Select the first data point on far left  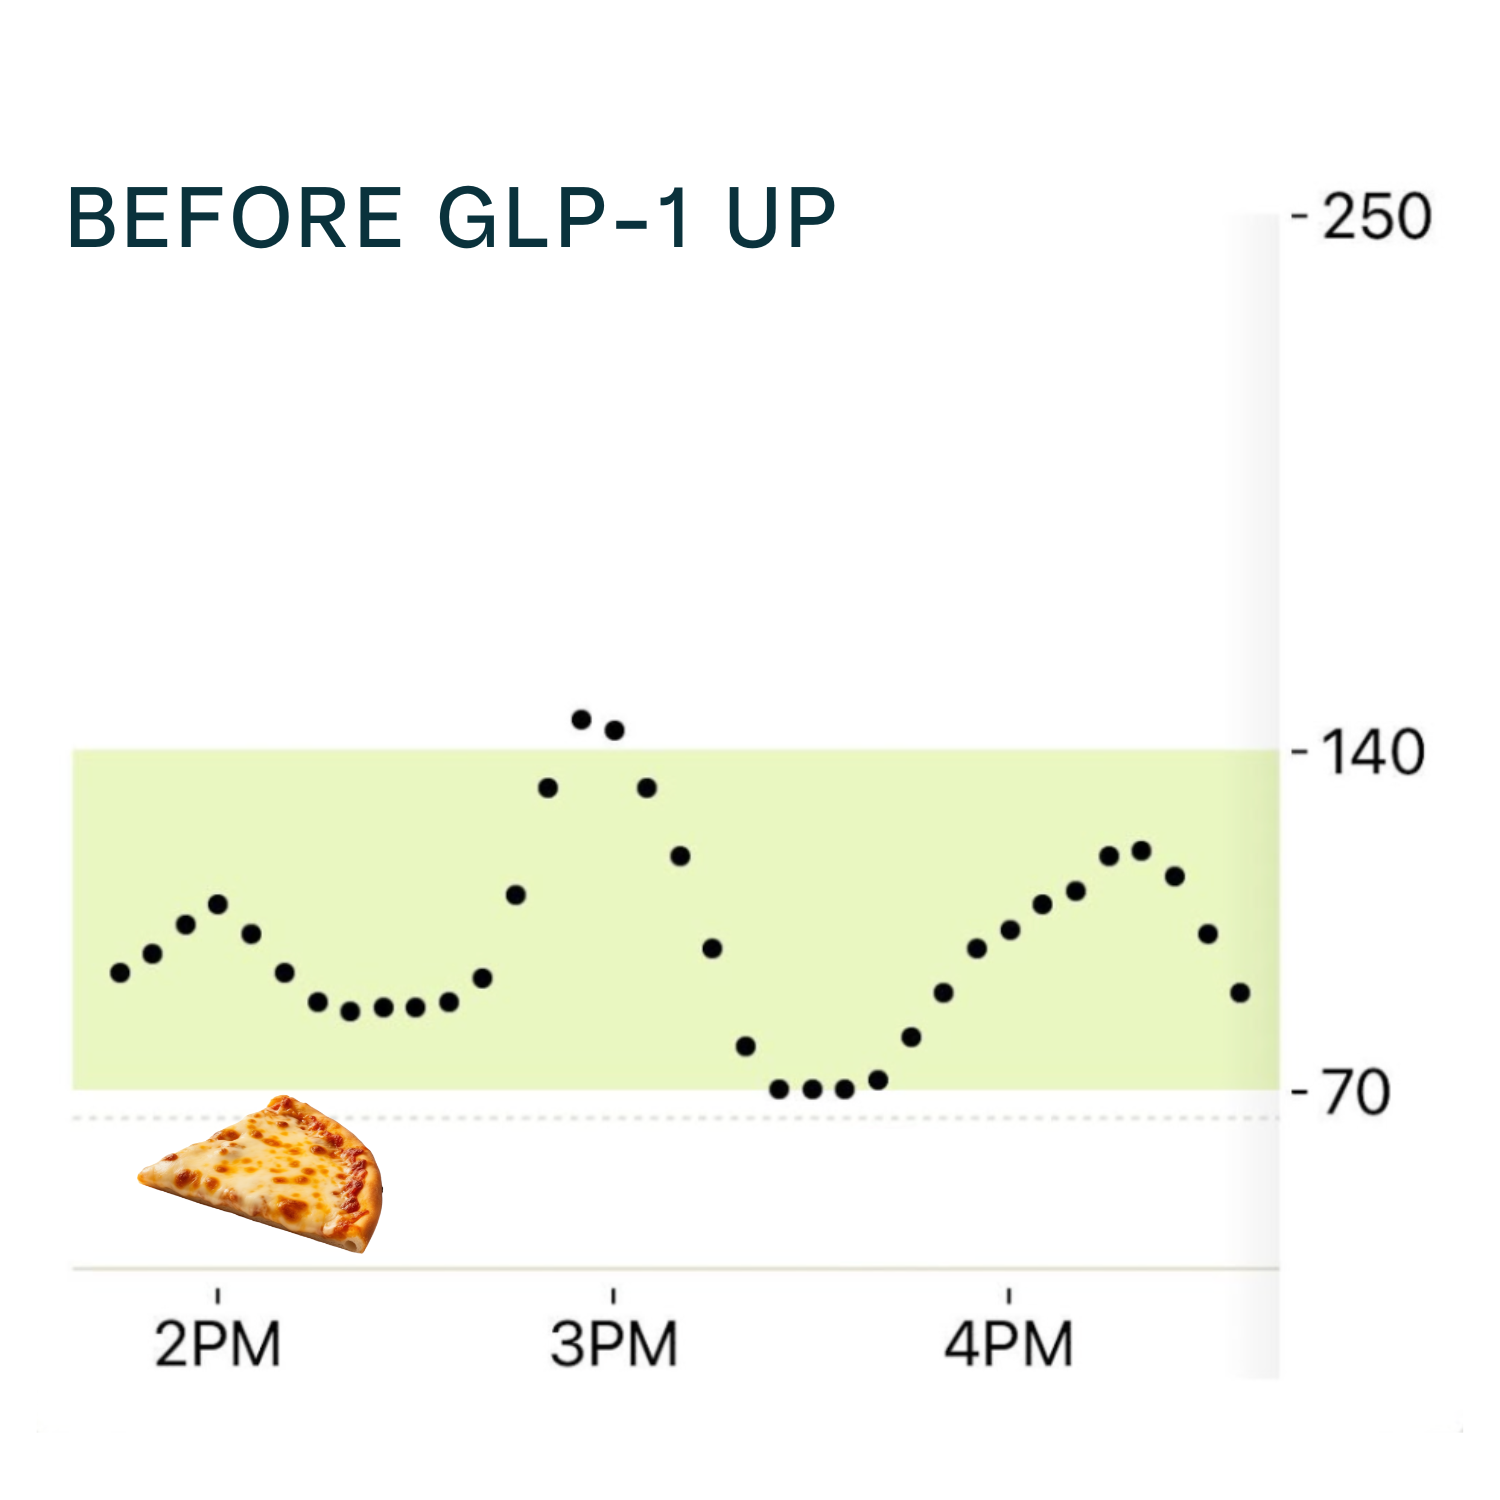pos(120,972)
